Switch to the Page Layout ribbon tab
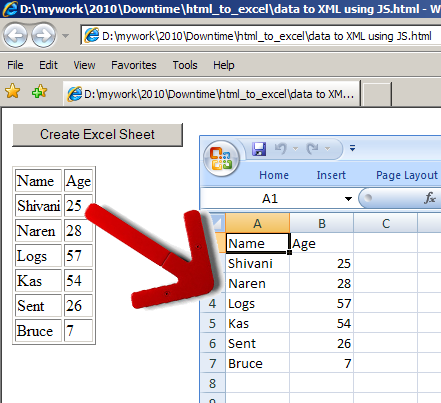The width and height of the screenshot is (441, 403). point(407,175)
